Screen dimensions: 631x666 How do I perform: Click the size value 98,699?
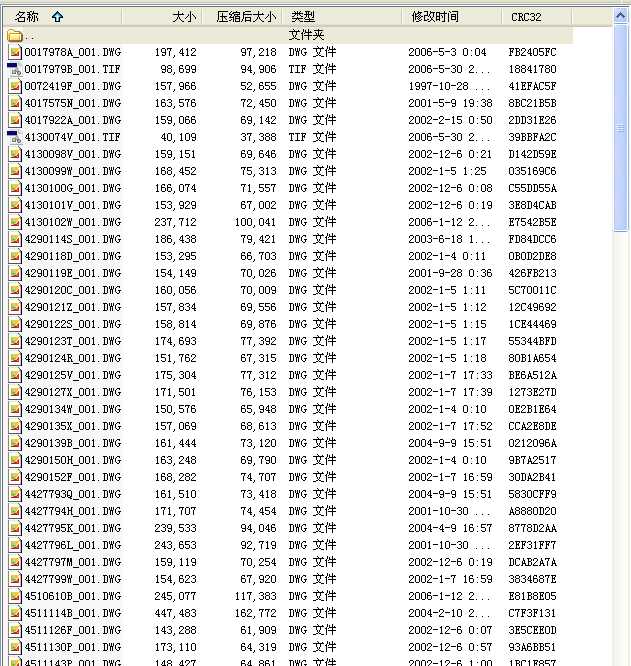click(x=179, y=69)
